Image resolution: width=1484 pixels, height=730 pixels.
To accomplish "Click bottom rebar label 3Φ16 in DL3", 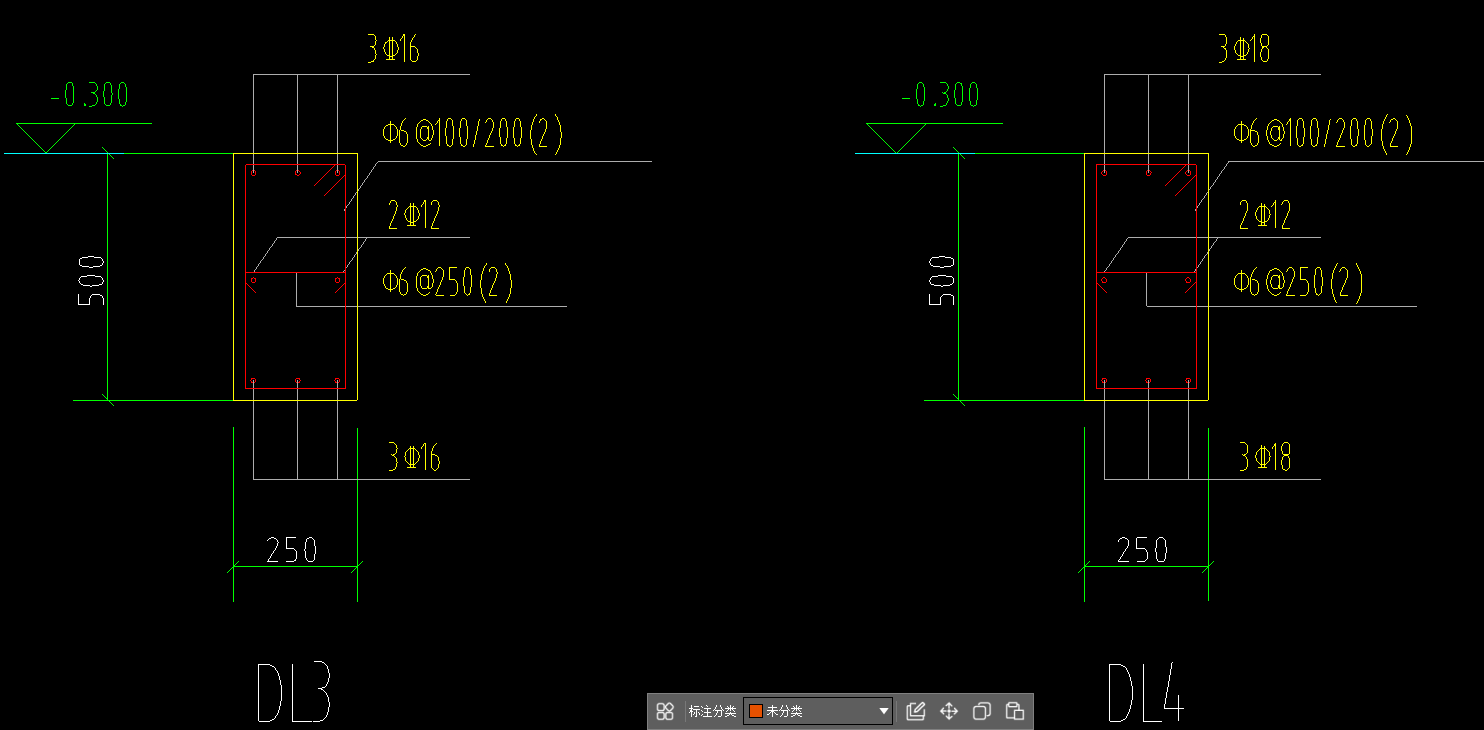I will pyautogui.click(x=414, y=457).
